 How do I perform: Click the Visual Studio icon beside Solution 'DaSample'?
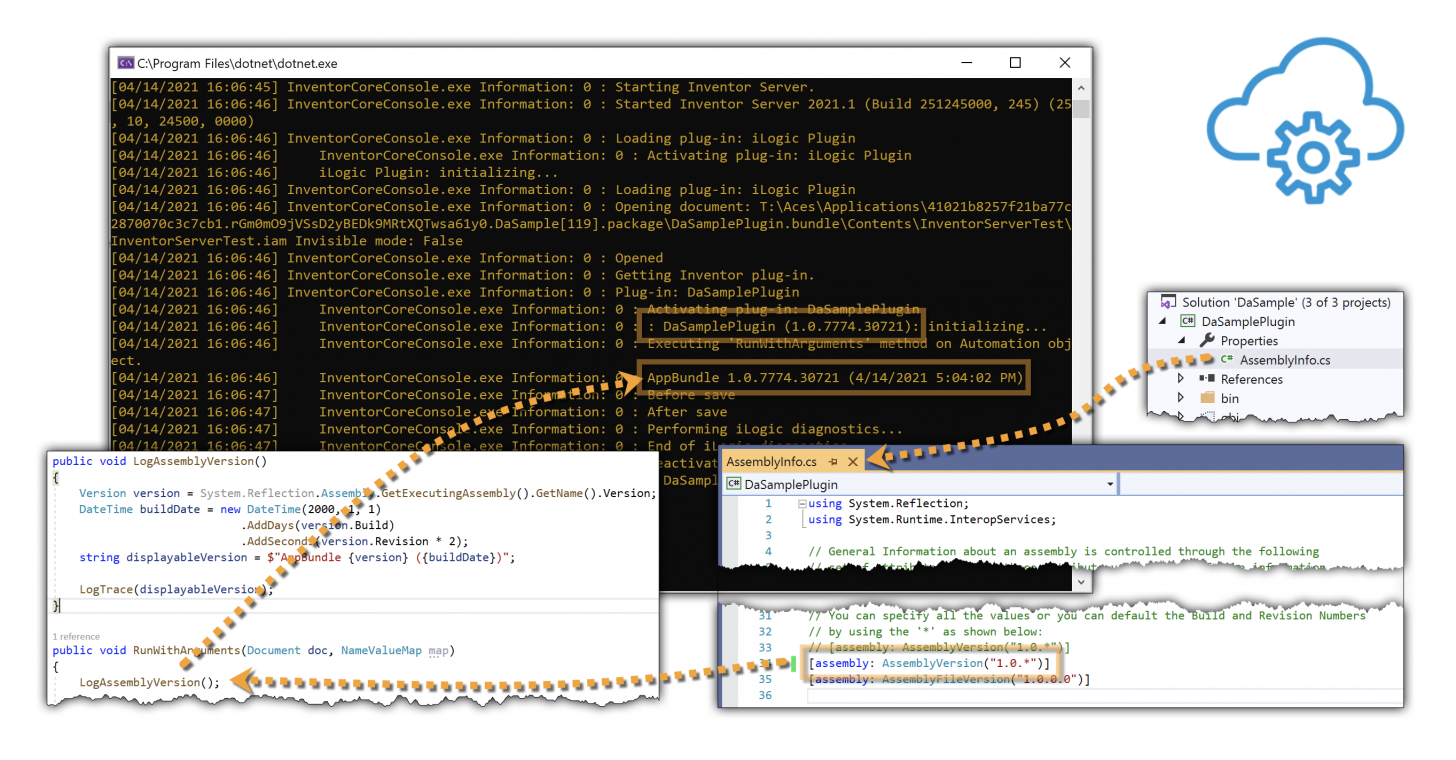coord(1167,302)
